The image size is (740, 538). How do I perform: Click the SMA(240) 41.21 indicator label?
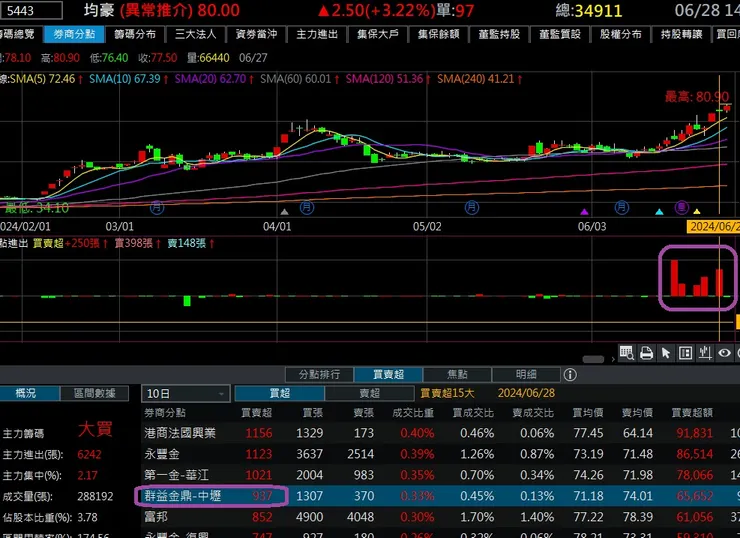475,79
